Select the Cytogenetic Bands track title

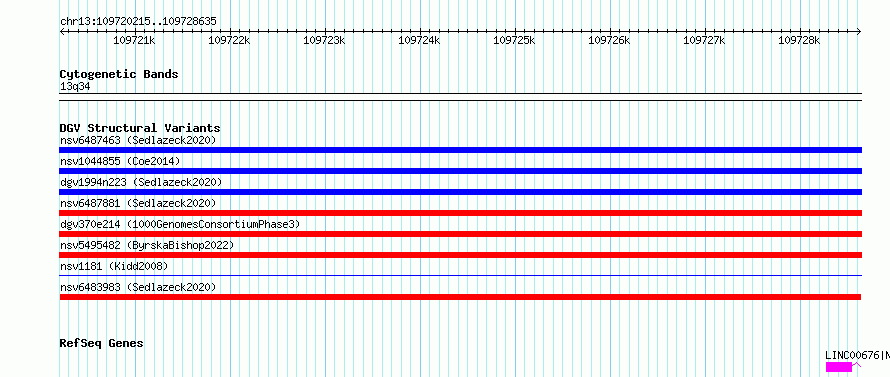(119, 74)
